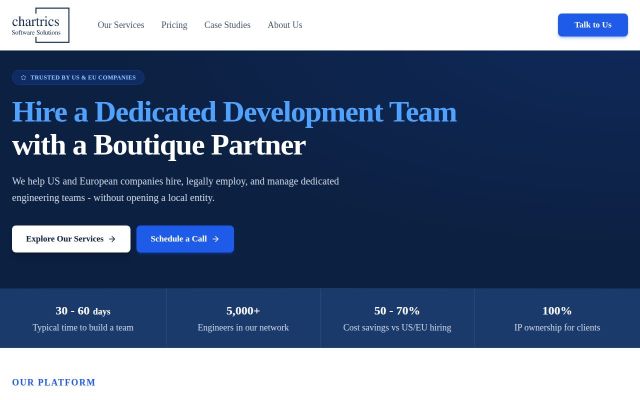Click the Schedule a Call button
This screenshot has height=400, width=640.
(185, 239)
